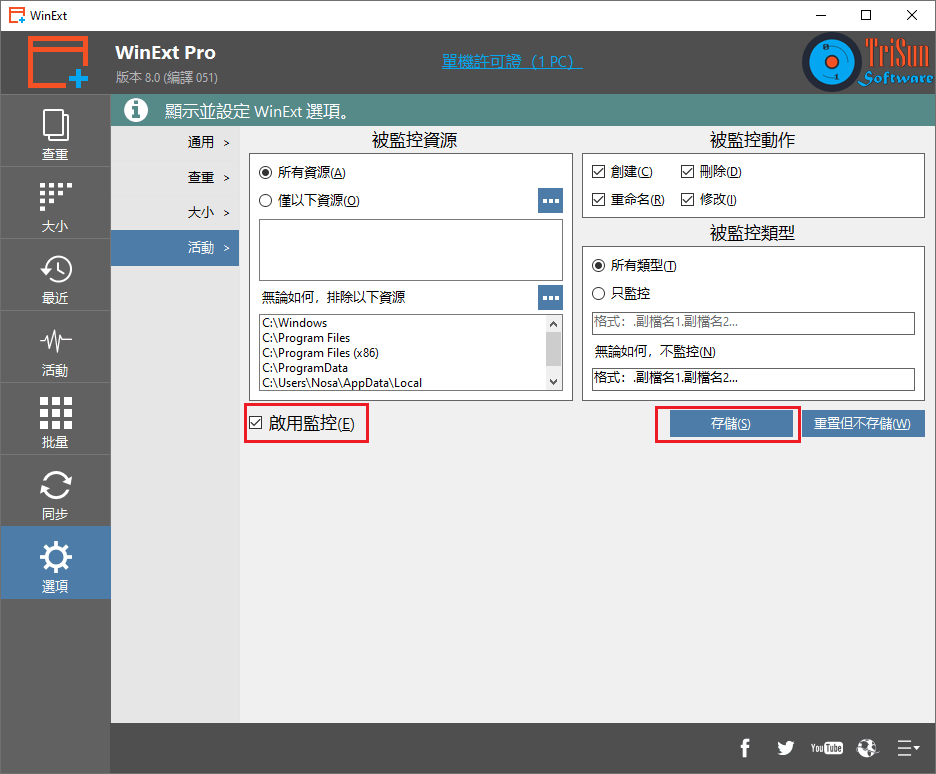
Task: Browse button beside 排除以下資源
Action: (550, 297)
